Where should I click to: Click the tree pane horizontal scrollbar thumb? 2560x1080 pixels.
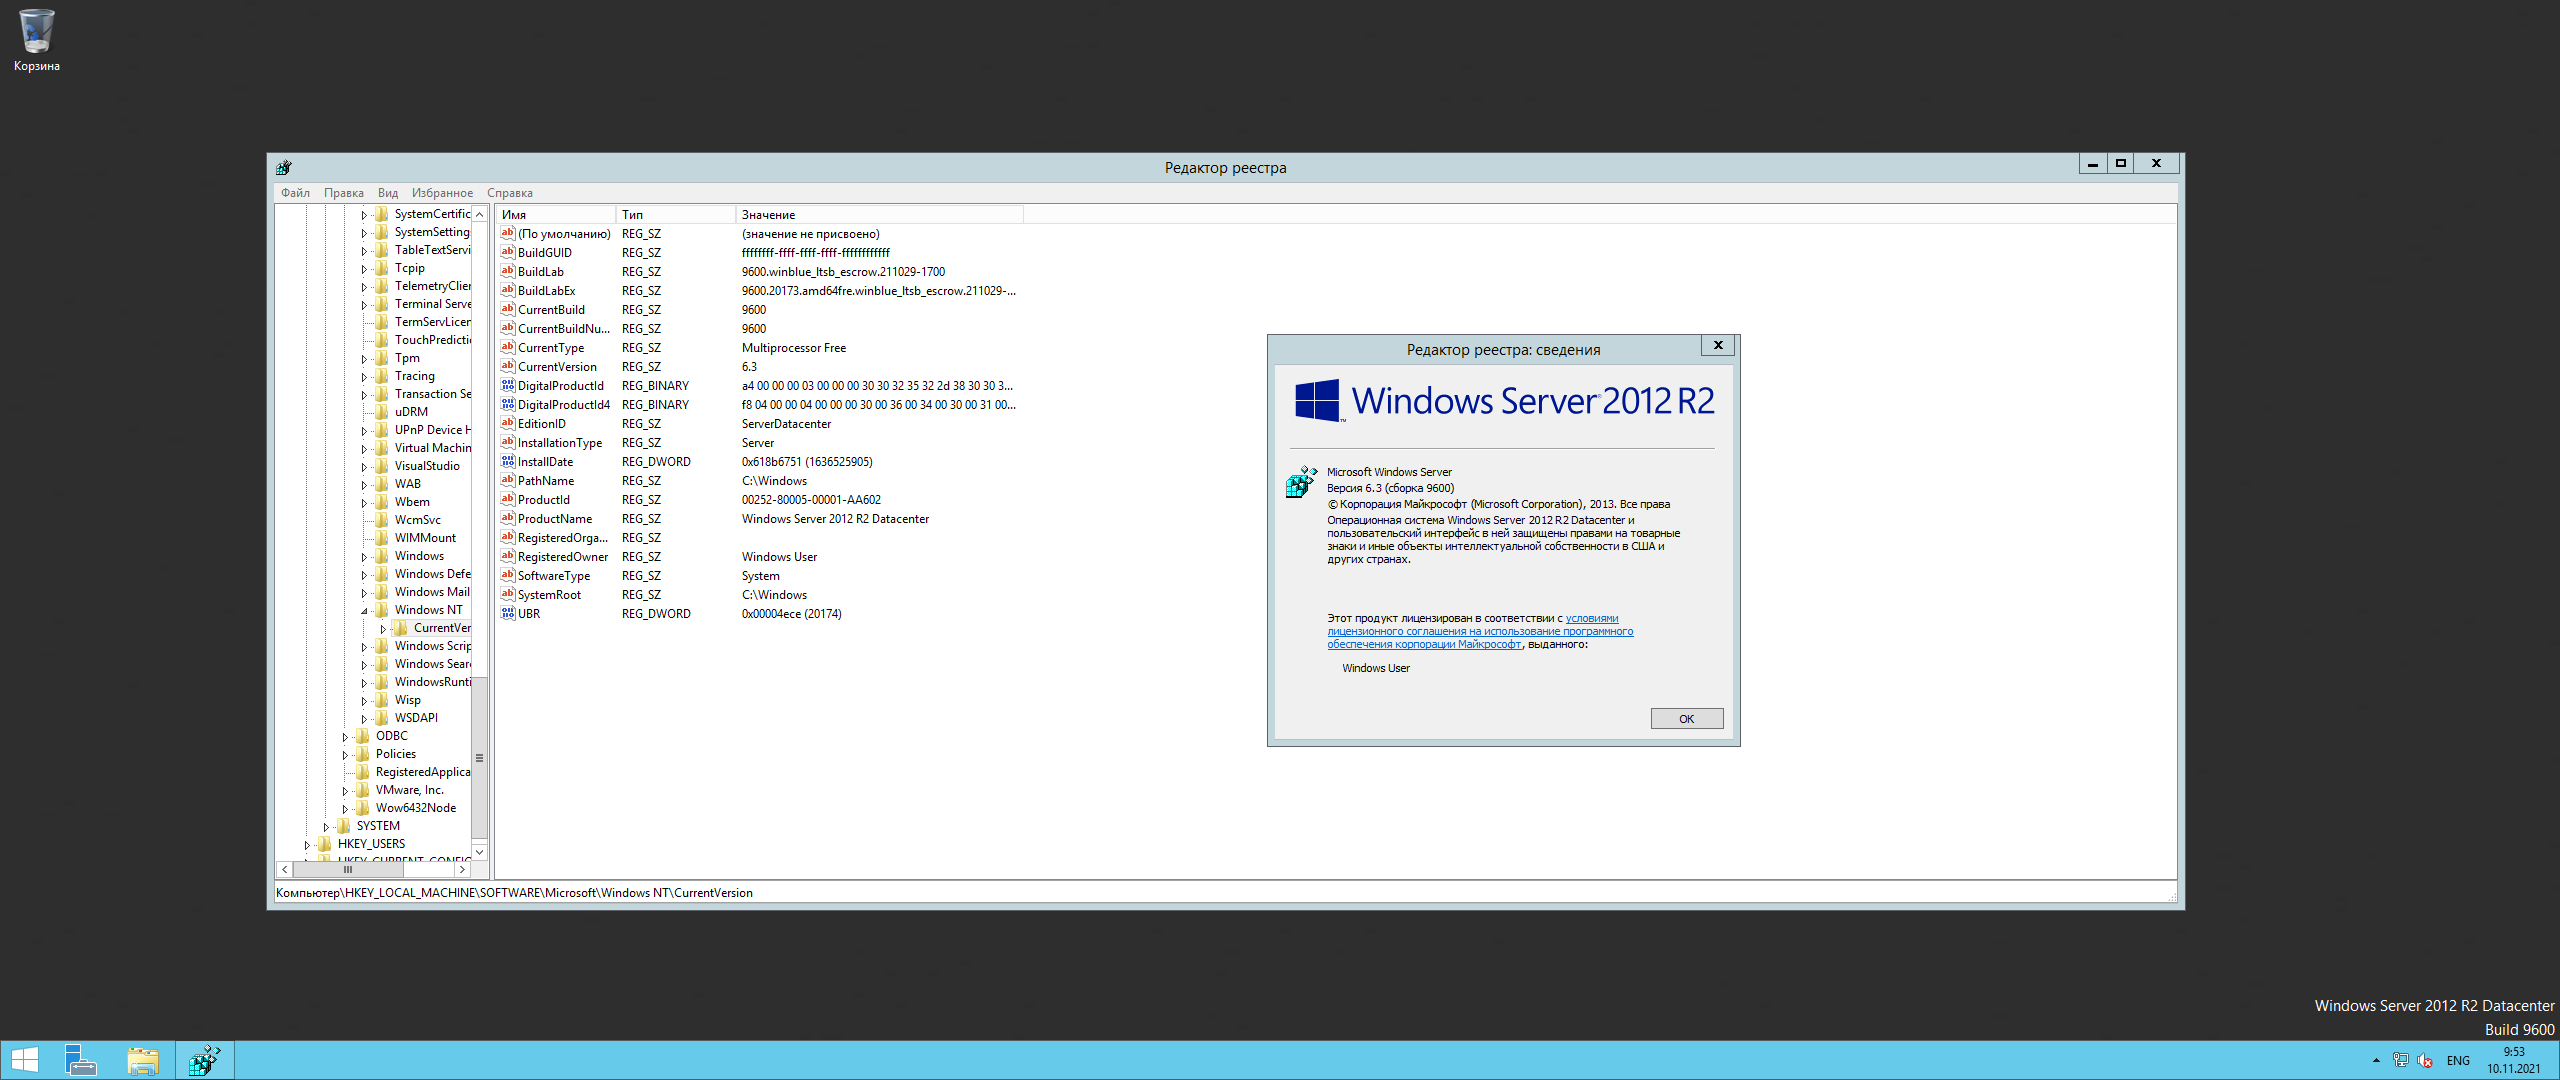(x=348, y=870)
